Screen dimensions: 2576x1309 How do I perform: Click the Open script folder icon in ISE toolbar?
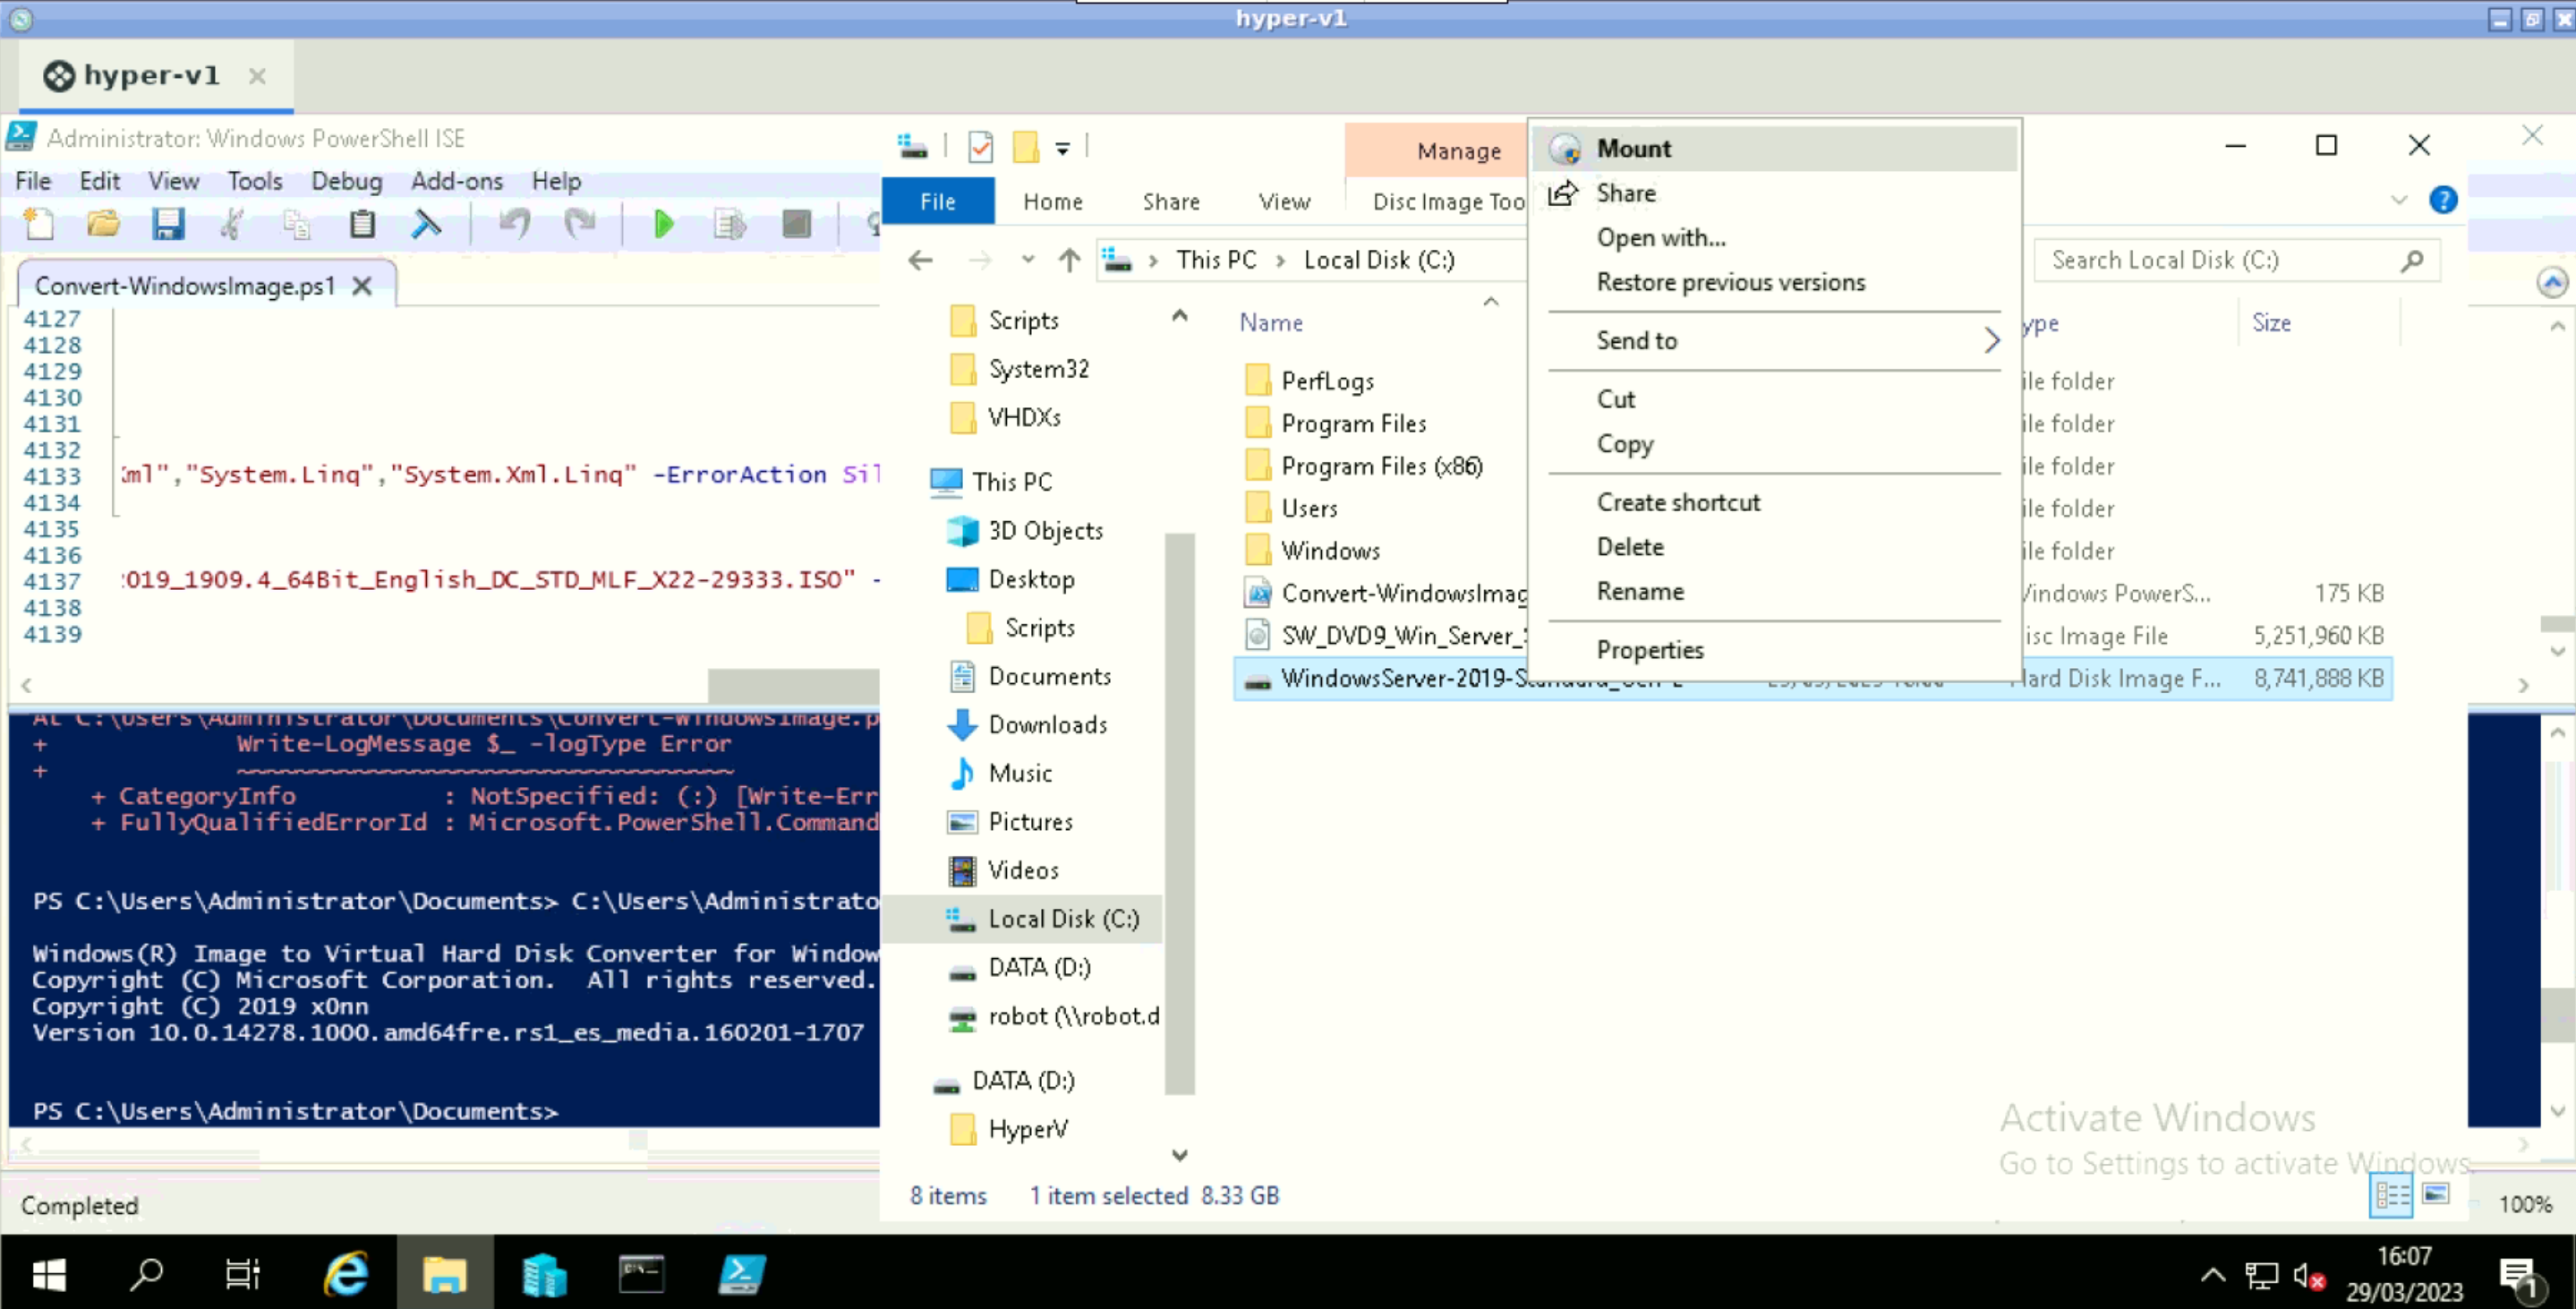click(x=103, y=224)
